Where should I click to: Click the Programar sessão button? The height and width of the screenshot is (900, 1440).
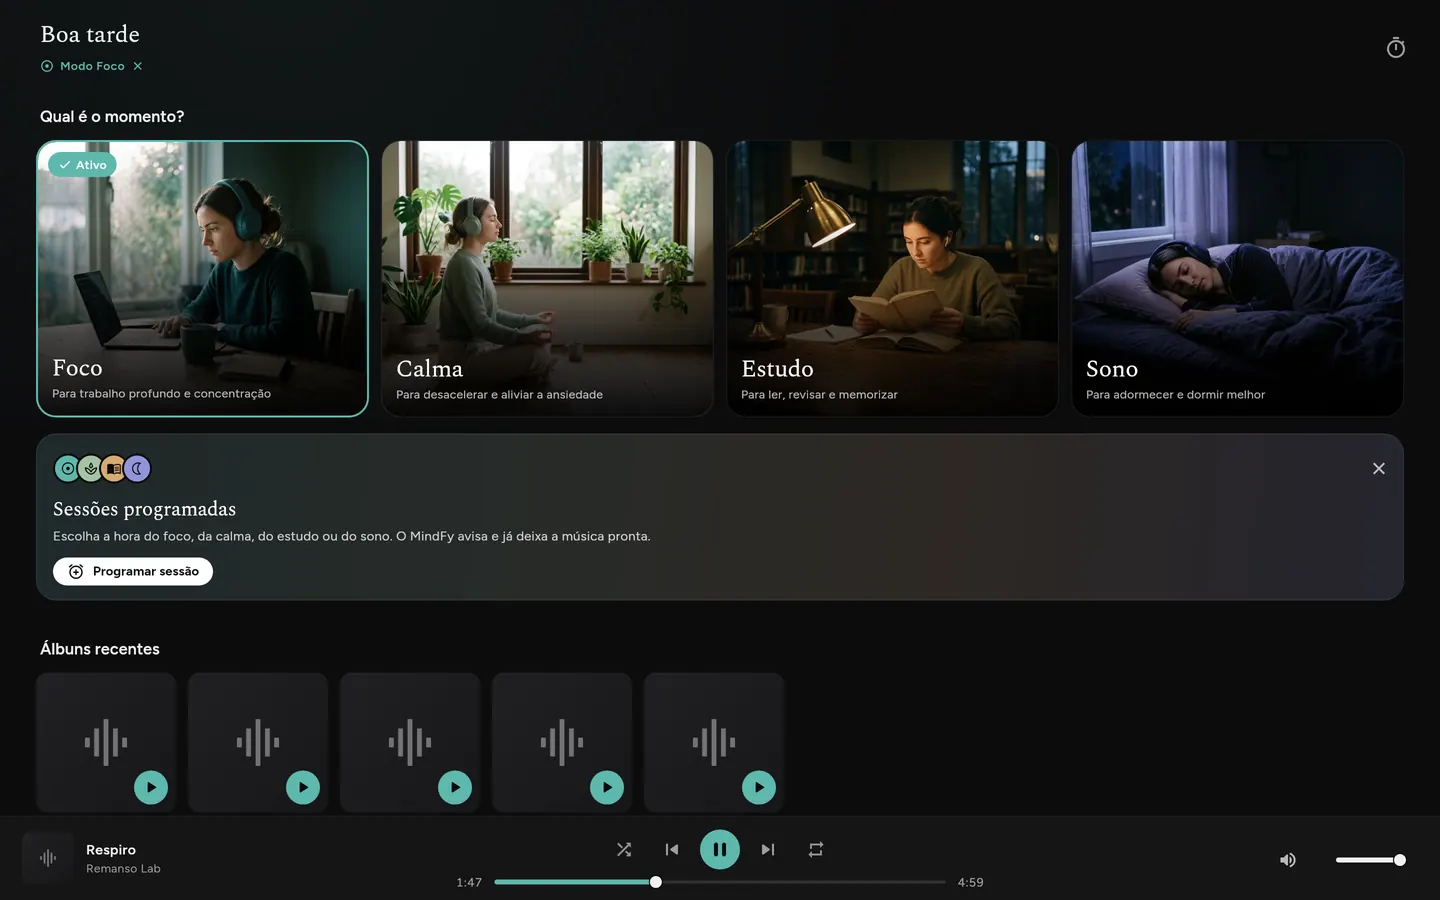[x=133, y=571]
